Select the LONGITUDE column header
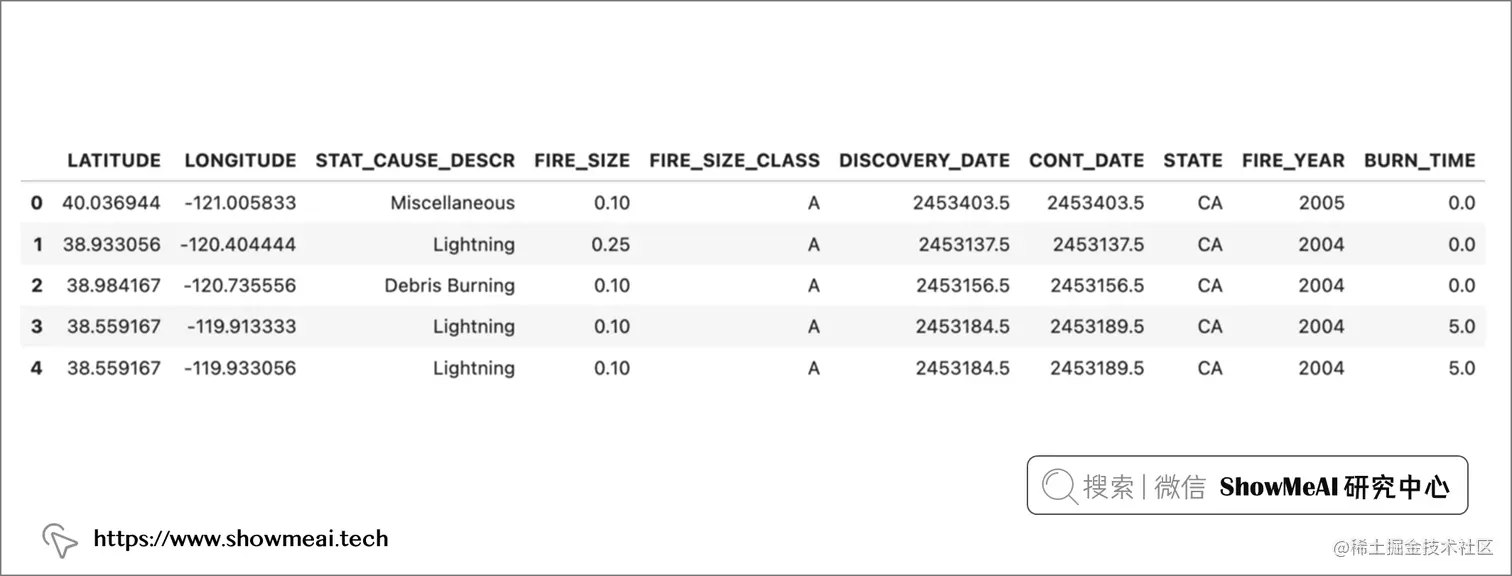1512x576 pixels. pos(240,161)
